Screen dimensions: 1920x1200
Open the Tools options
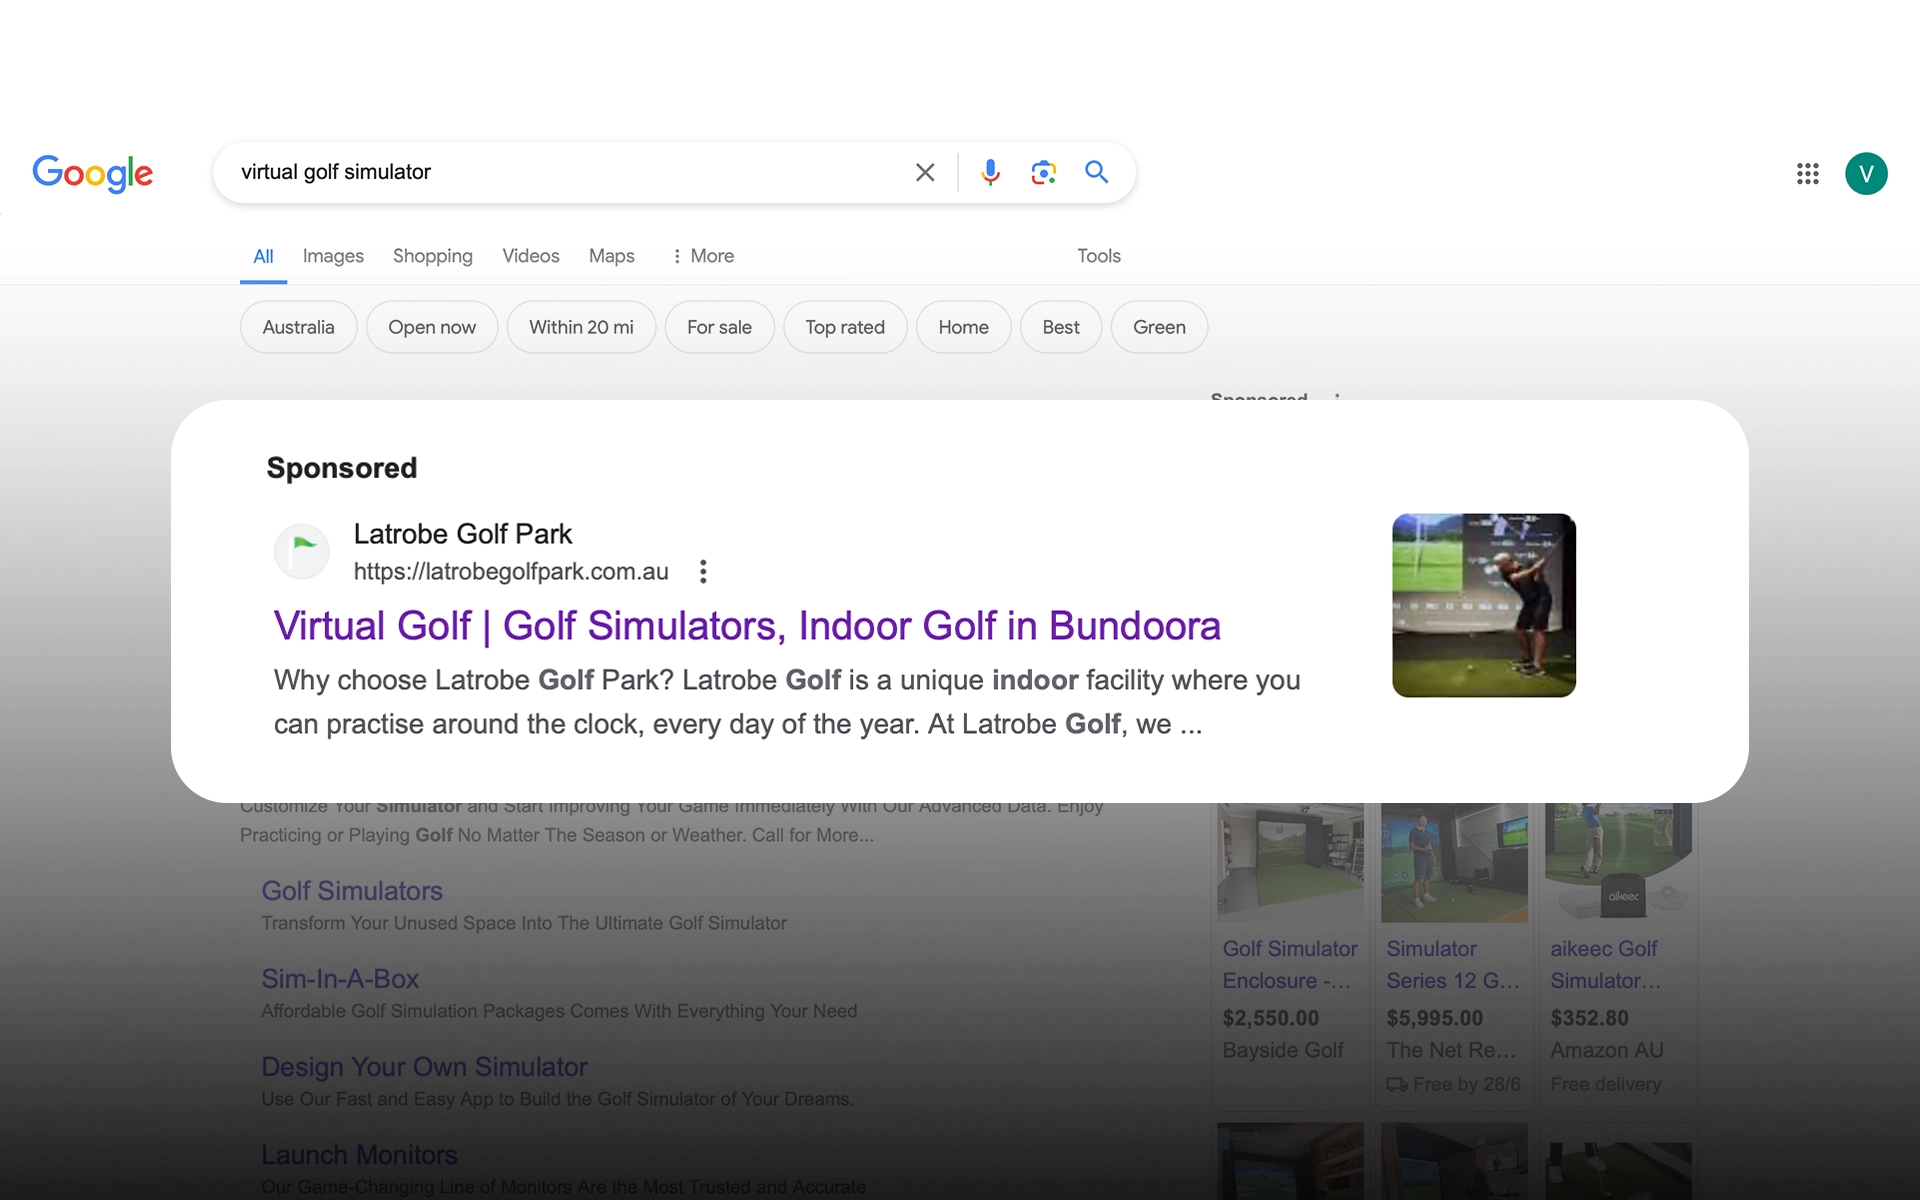(1099, 256)
